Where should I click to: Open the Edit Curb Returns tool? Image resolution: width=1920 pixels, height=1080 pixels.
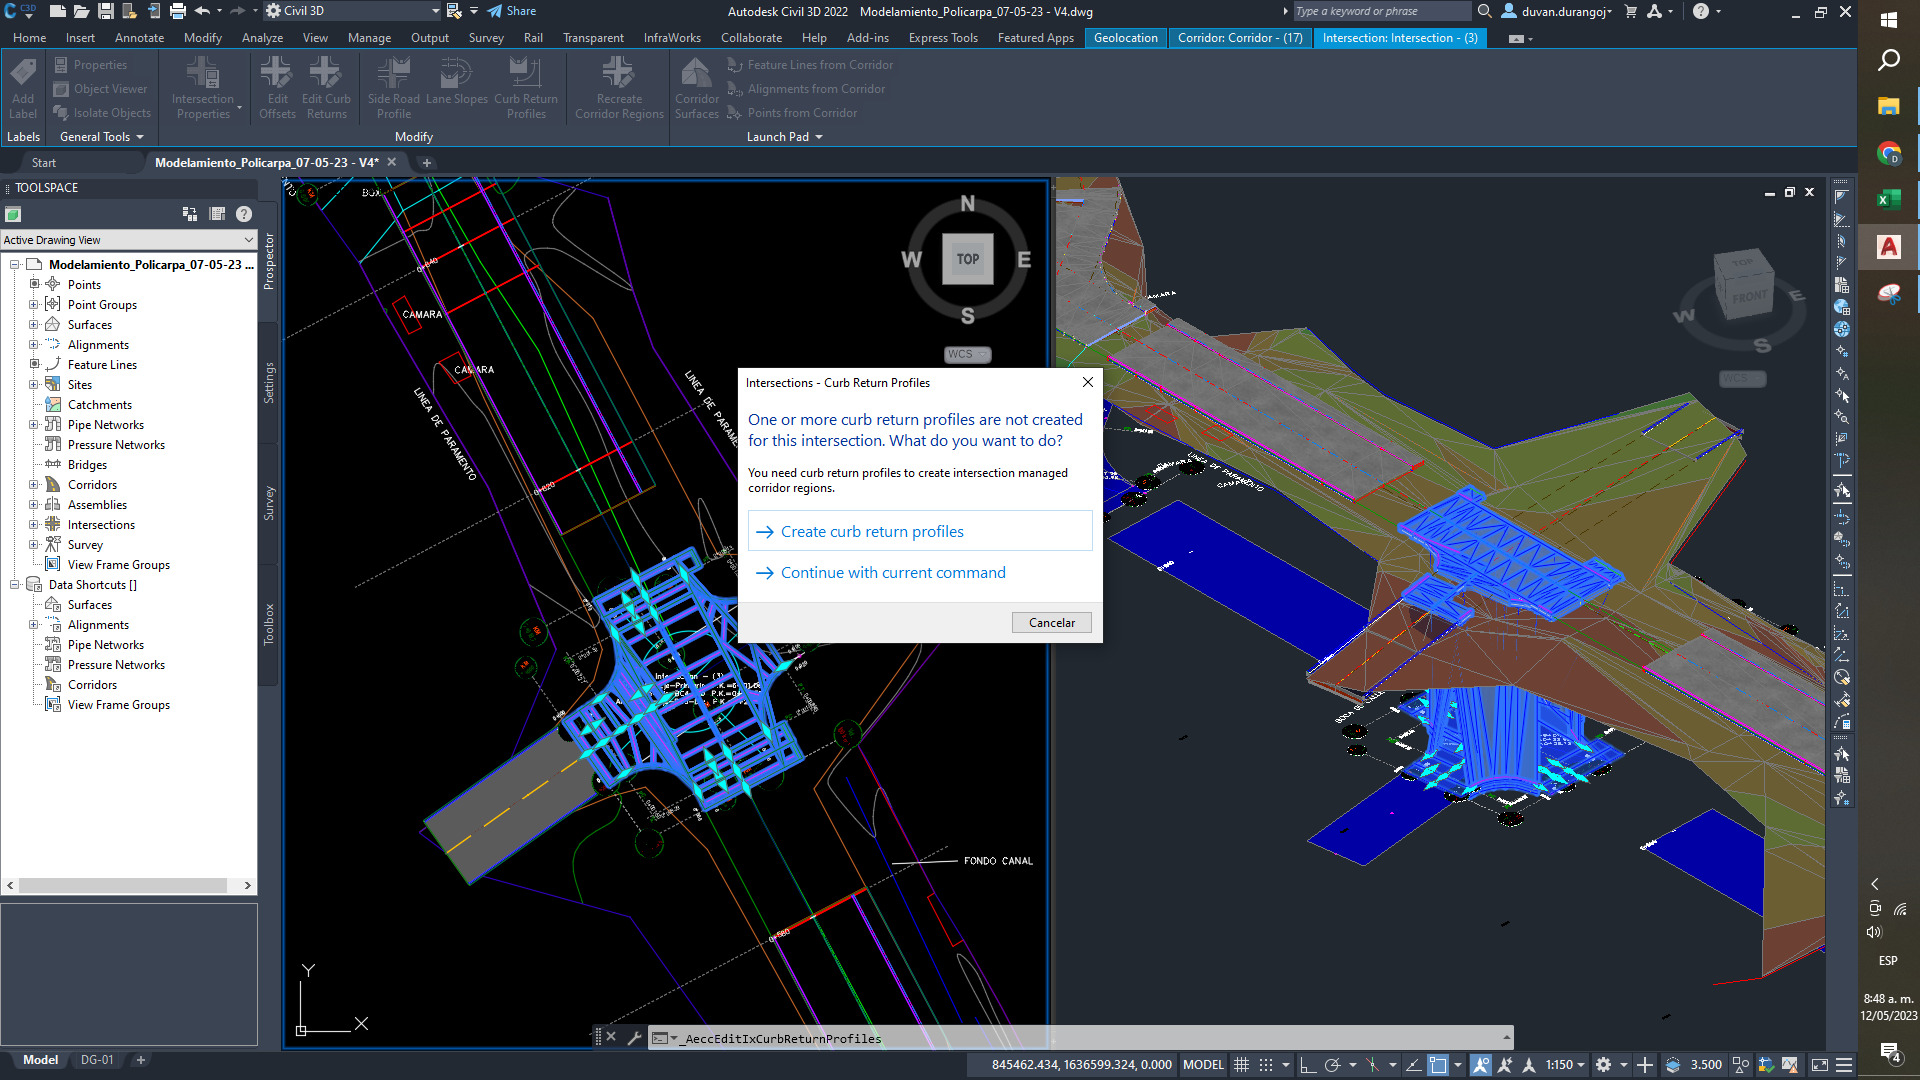pos(326,87)
